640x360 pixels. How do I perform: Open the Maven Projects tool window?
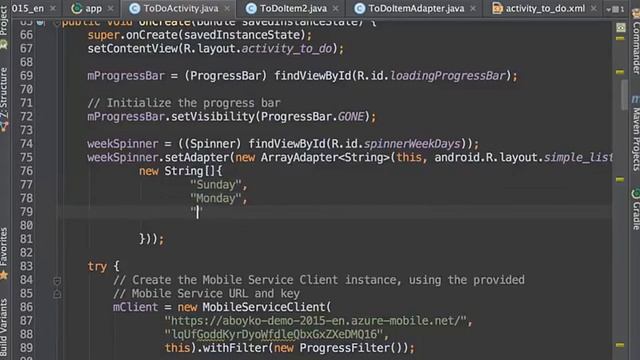pos(636,139)
